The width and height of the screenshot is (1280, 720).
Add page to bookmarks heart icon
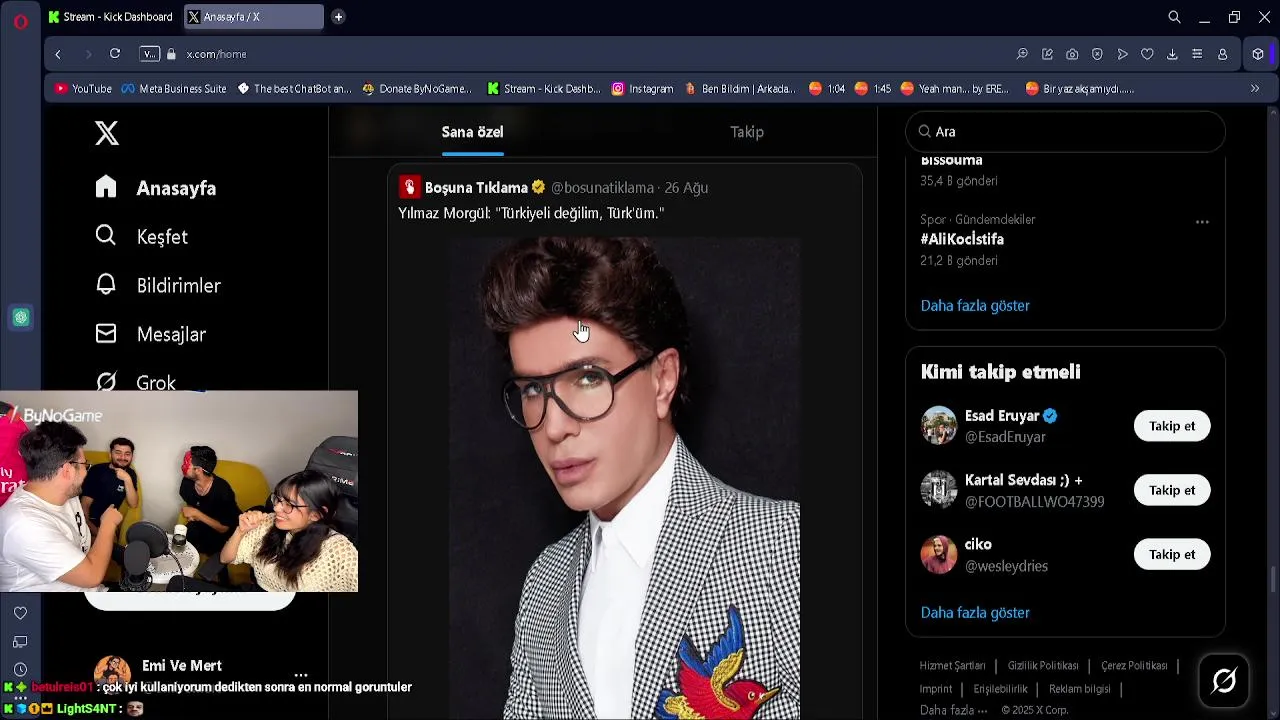[x=1147, y=54]
